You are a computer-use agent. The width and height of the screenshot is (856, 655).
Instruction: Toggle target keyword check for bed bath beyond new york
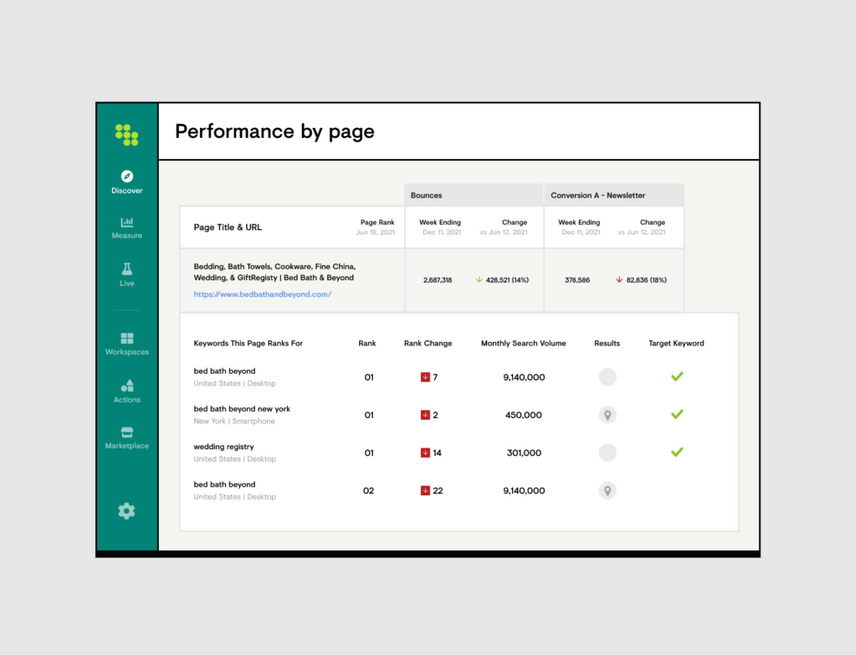click(x=677, y=414)
